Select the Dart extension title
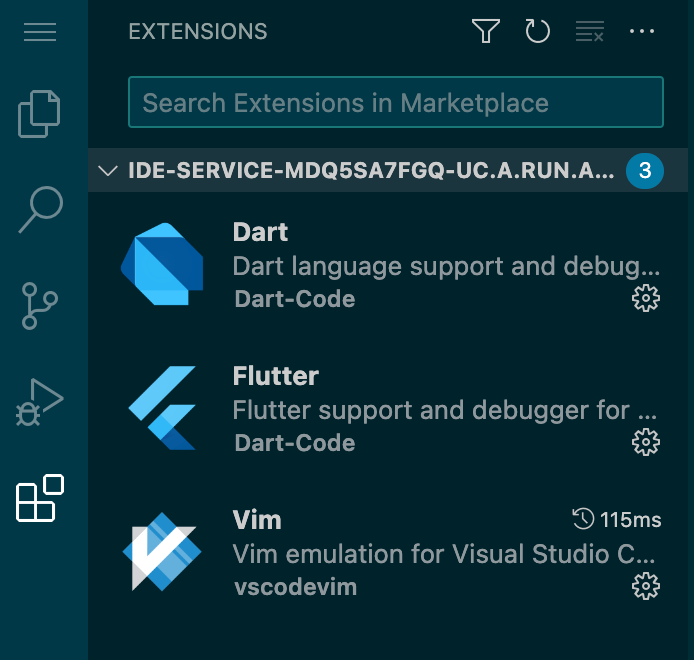Viewport: 694px width, 660px height. click(x=260, y=232)
